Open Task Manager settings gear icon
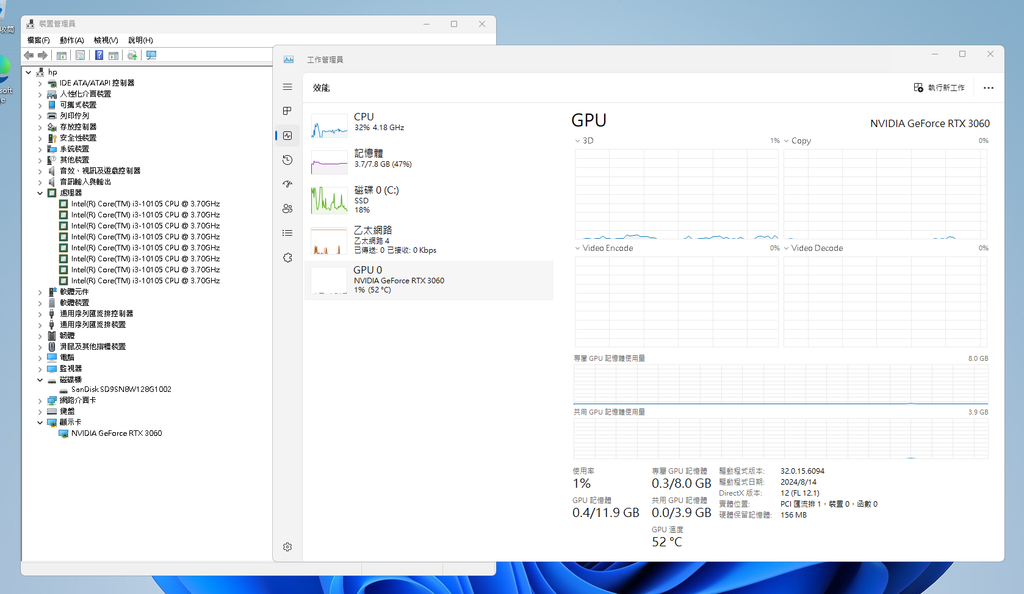 (x=287, y=547)
